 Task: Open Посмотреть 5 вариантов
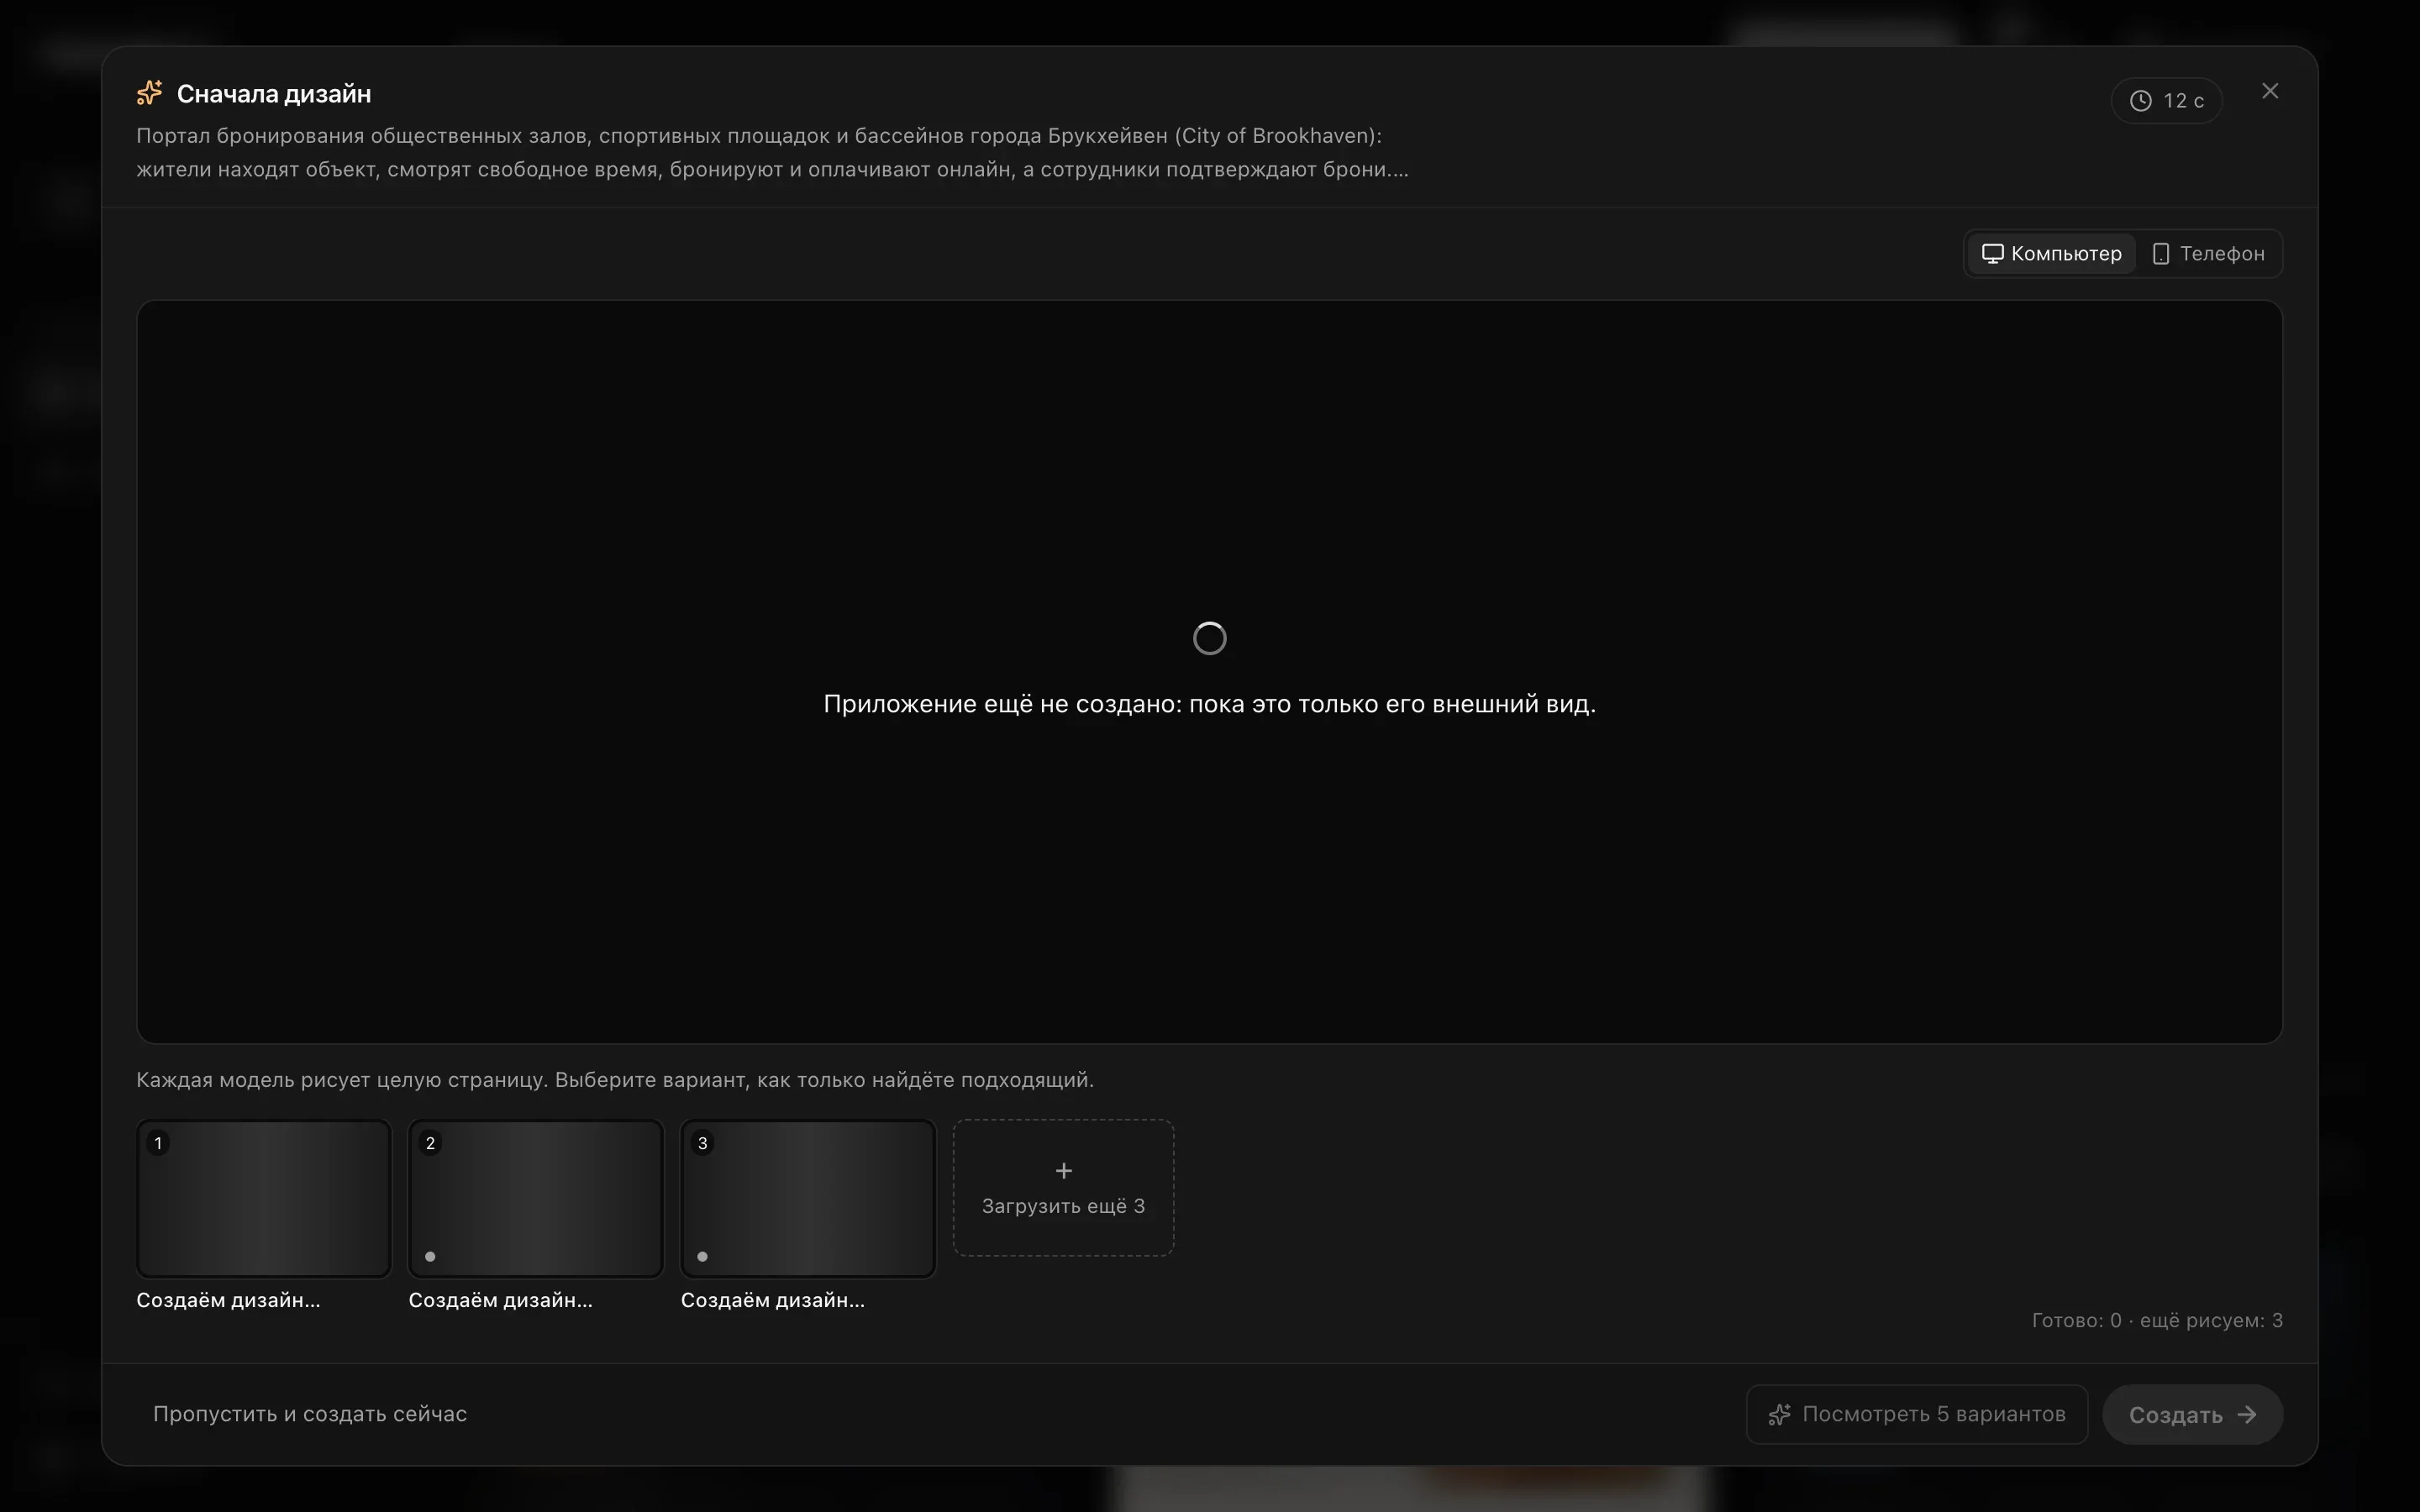point(1917,1414)
